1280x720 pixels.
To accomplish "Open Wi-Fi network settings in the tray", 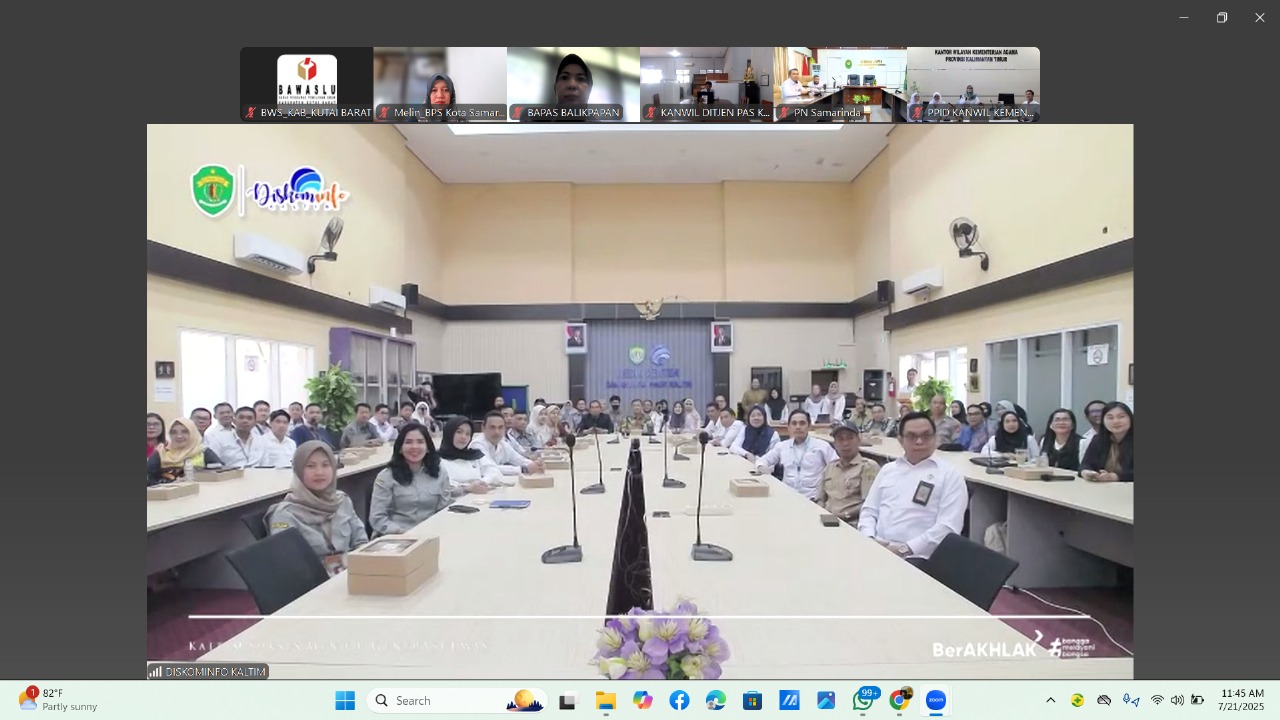I will (1157, 700).
